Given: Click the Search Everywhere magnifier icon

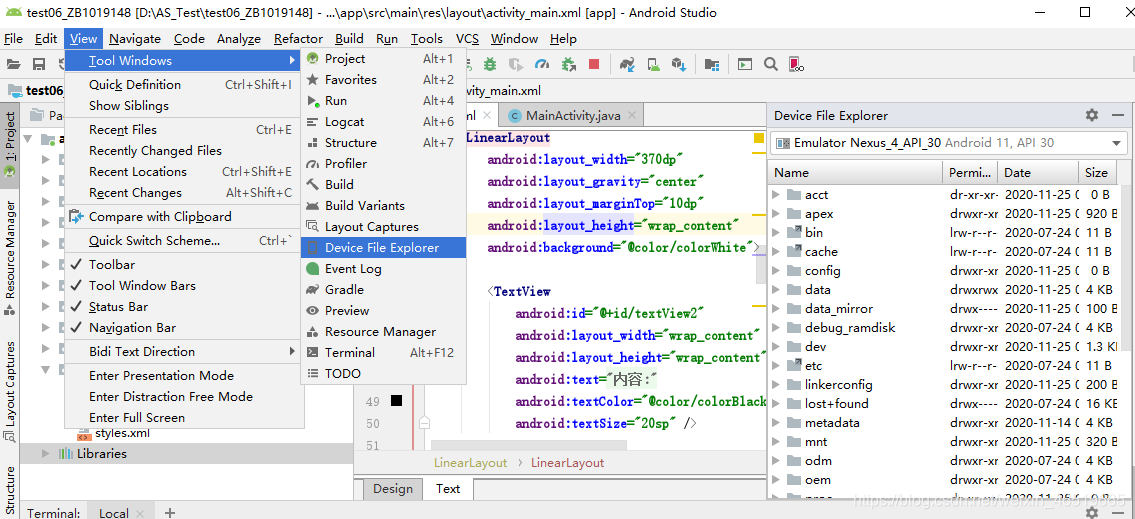Looking at the screenshot, I should [771, 64].
